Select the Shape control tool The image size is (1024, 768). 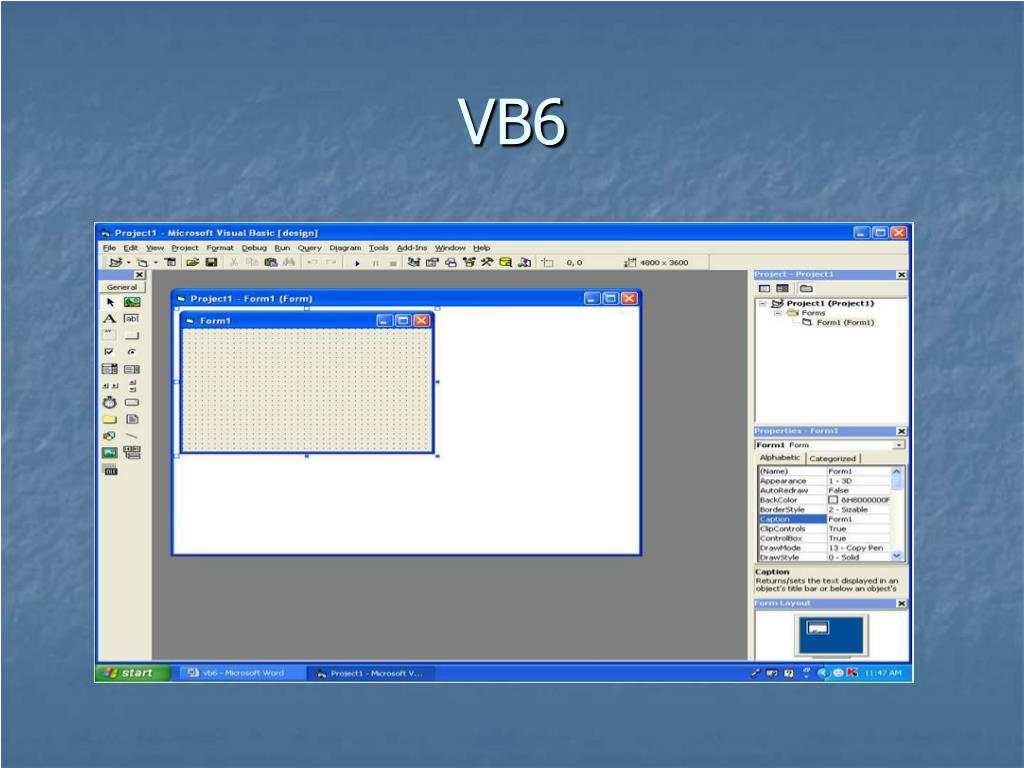coord(110,436)
